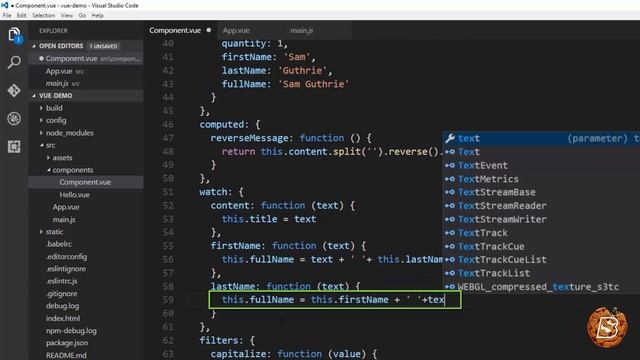Image resolution: width=640 pixels, height=360 pixels.
Task: Choose 'WEBGL_compressed_texture_s3tc' suggestion
Action: (x=542, y=287)
